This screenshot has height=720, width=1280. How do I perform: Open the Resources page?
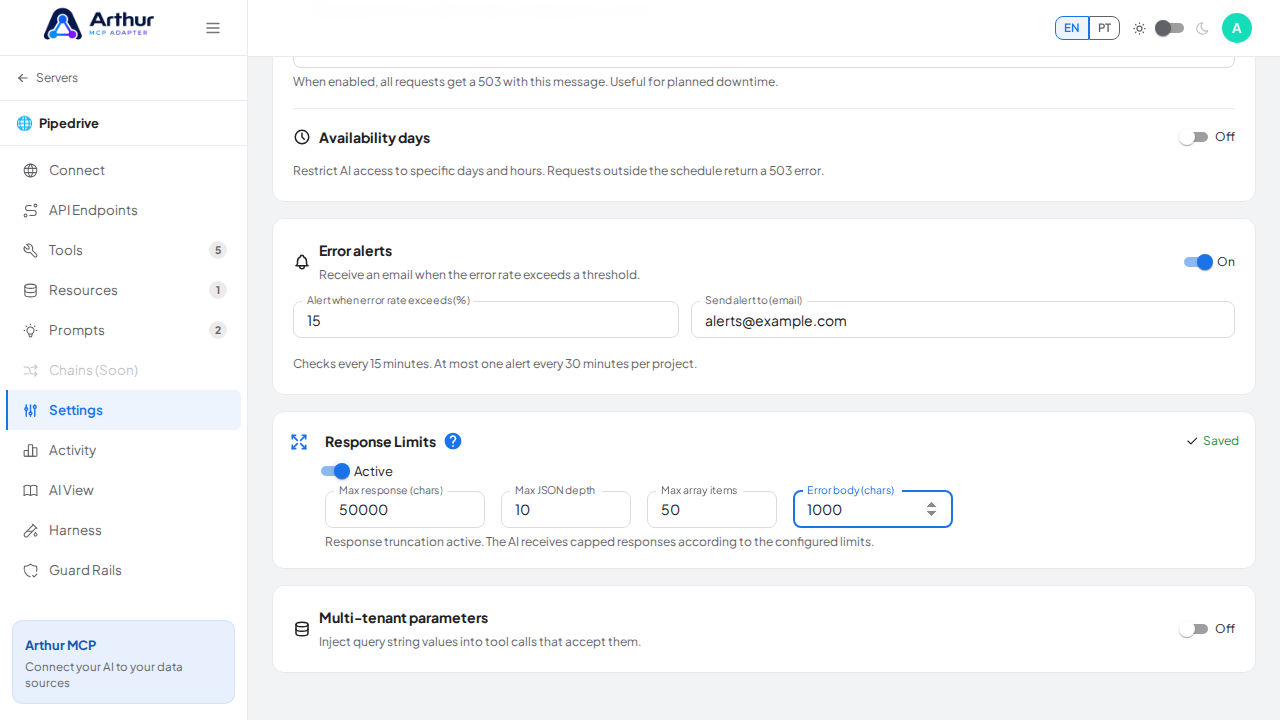tap(123, 290)
